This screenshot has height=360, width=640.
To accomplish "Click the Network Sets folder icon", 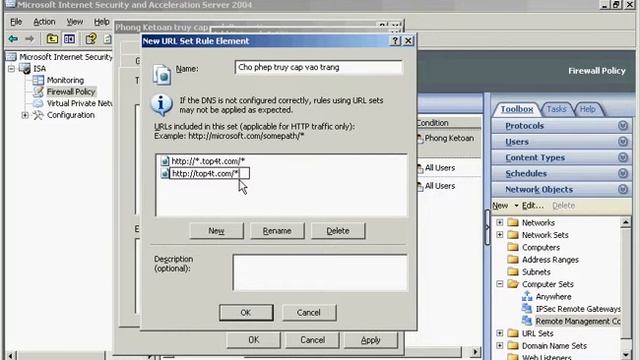I will pos(513,235).
